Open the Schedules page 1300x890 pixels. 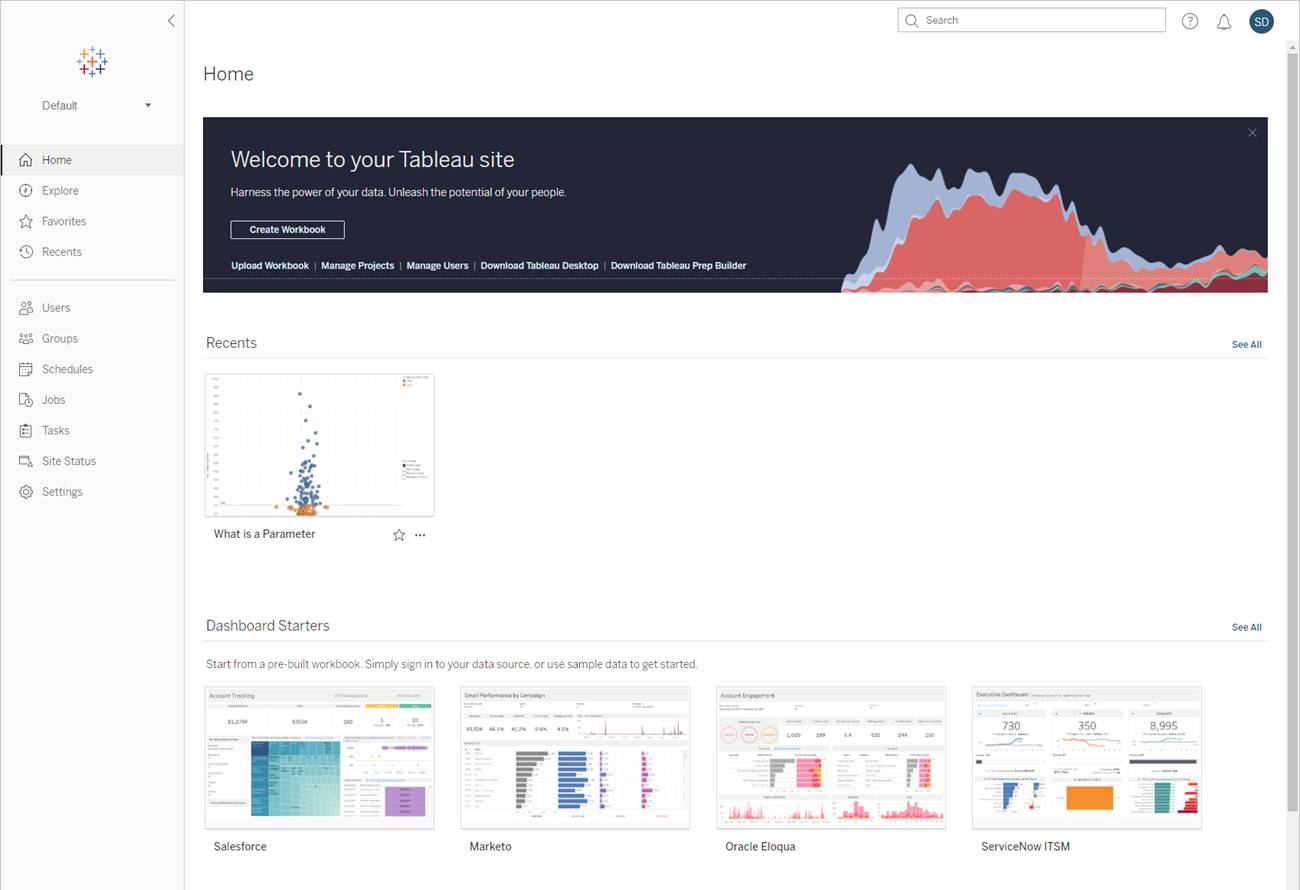[x=67, y=369]
